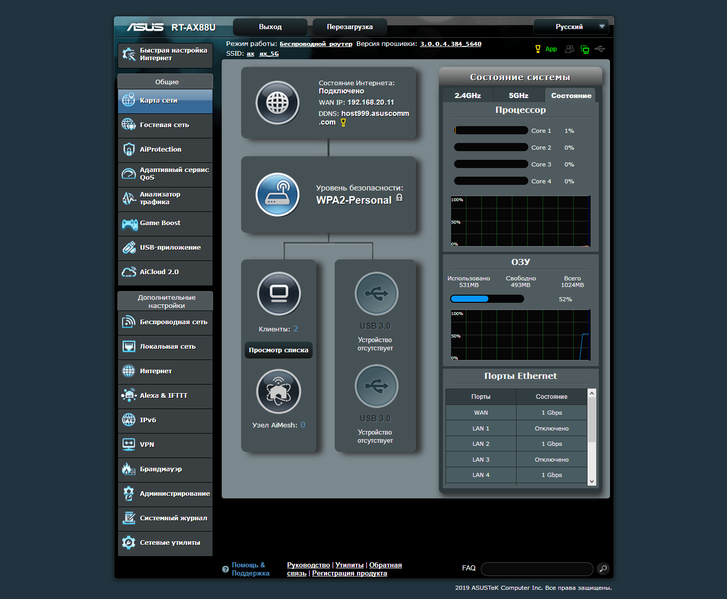
Task: Open the Русский language dropdown
Action: pyautogui.click(x=571, y=26)
